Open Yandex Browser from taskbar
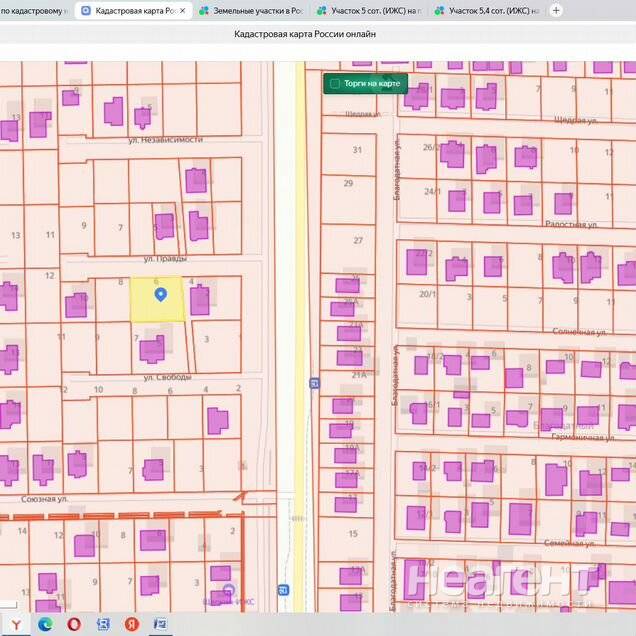Image resolution: width=636 pixels, height=636 pixels. [x=18, y=624]
